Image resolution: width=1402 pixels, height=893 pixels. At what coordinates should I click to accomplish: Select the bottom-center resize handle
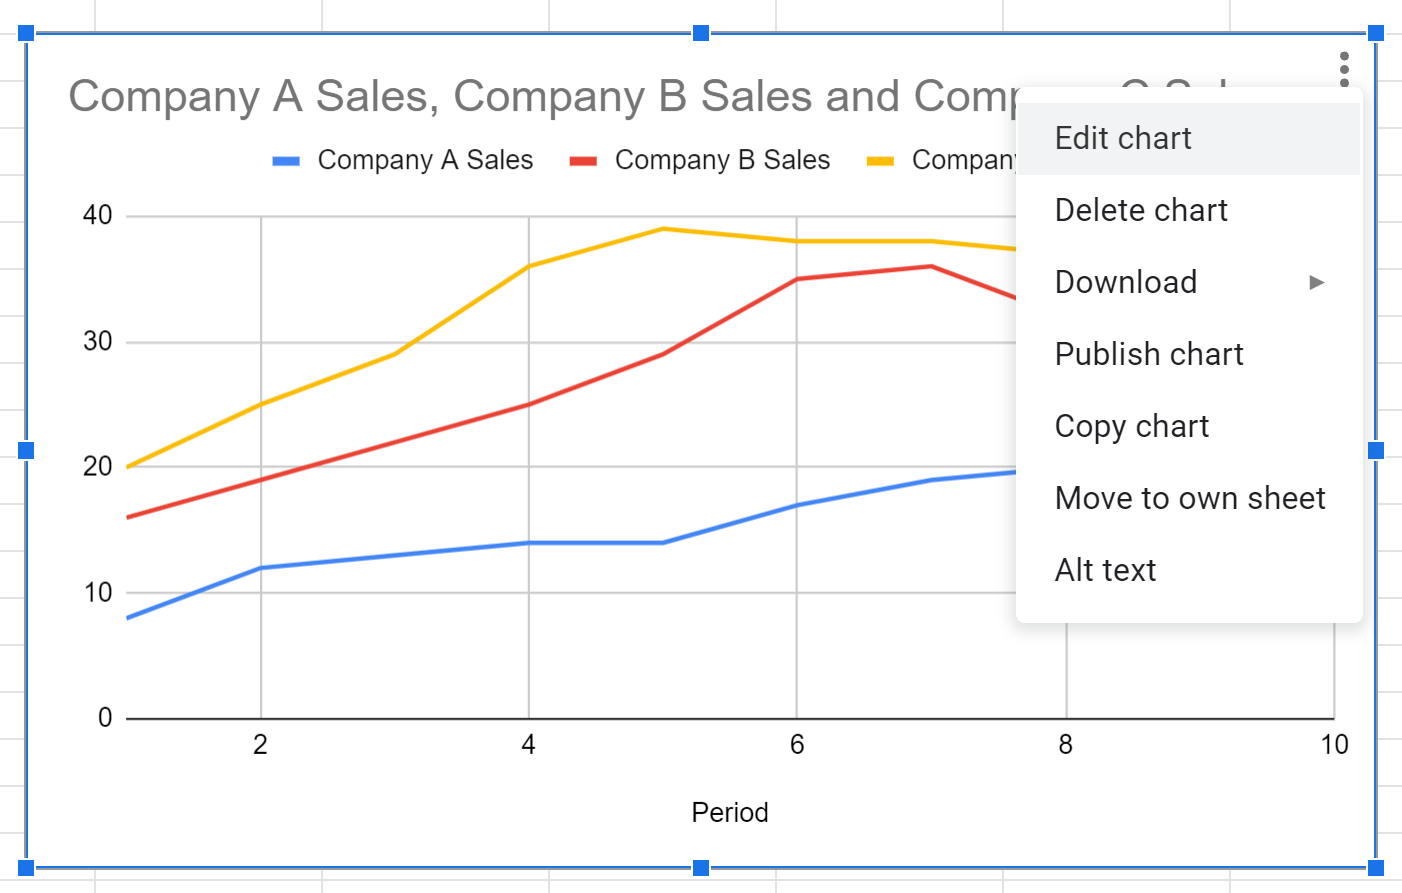pos(701,867)
